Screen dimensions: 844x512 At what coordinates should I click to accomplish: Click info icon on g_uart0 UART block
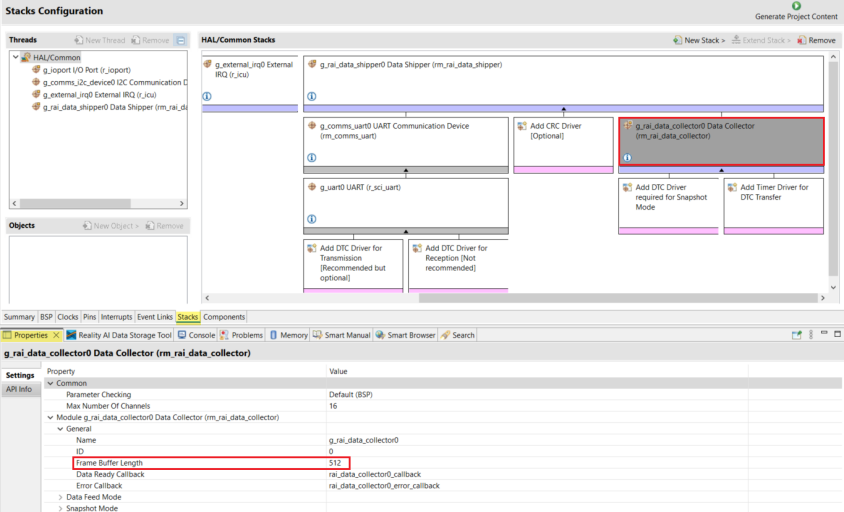click(312, 219)
